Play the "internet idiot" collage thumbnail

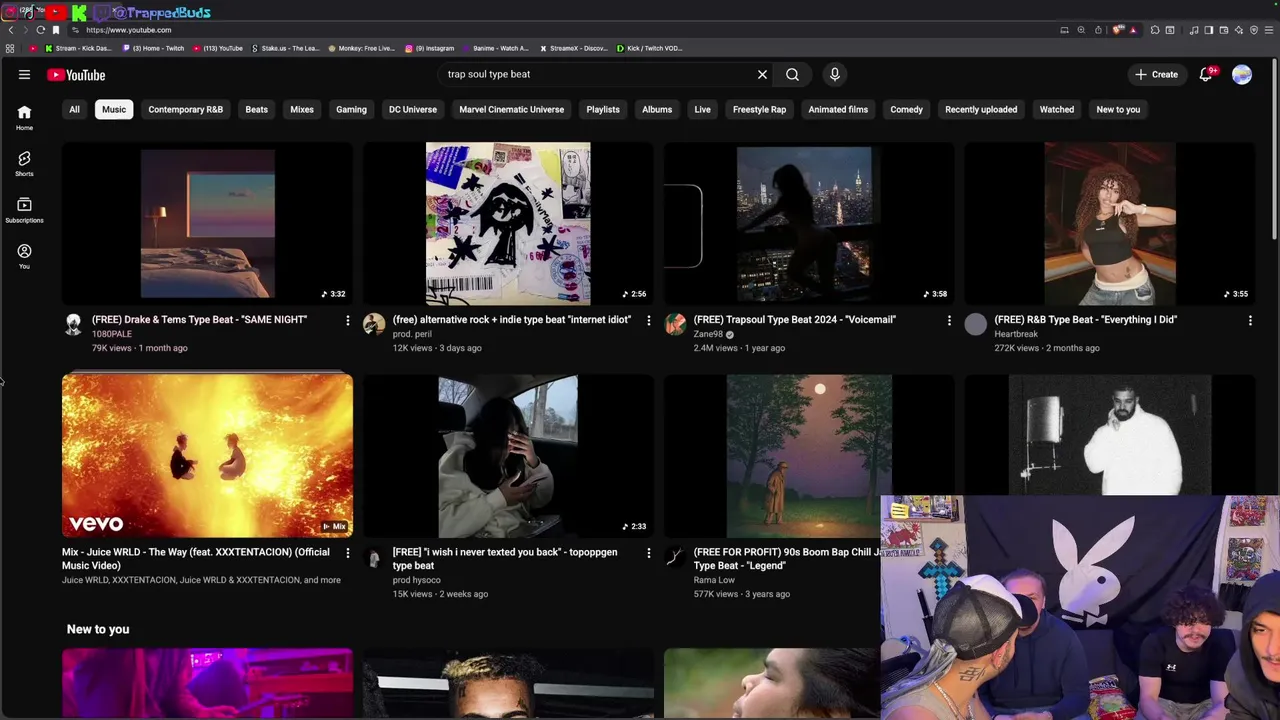tap(508, 223)
